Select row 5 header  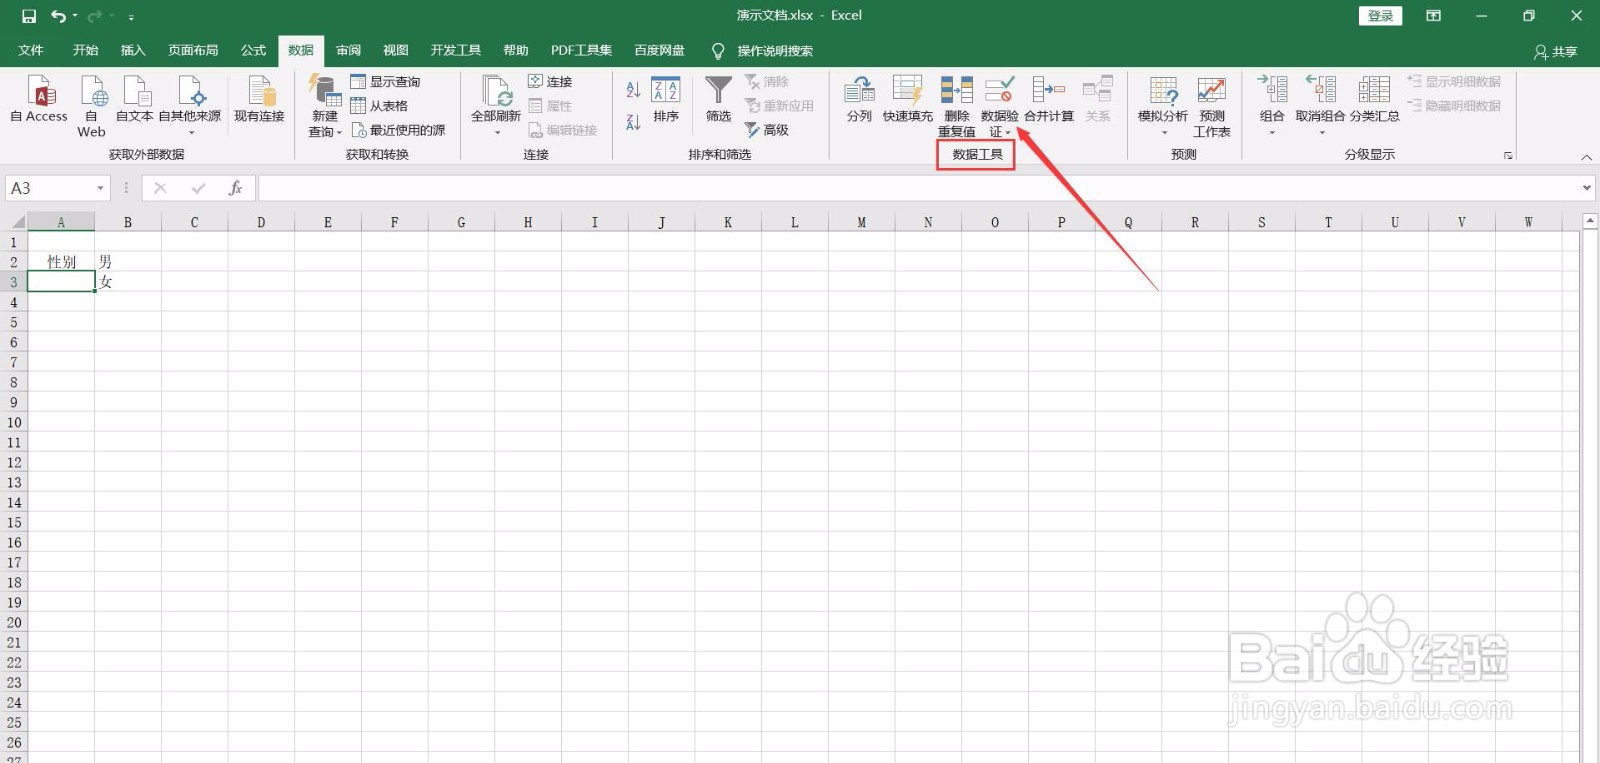click(14, 322)
